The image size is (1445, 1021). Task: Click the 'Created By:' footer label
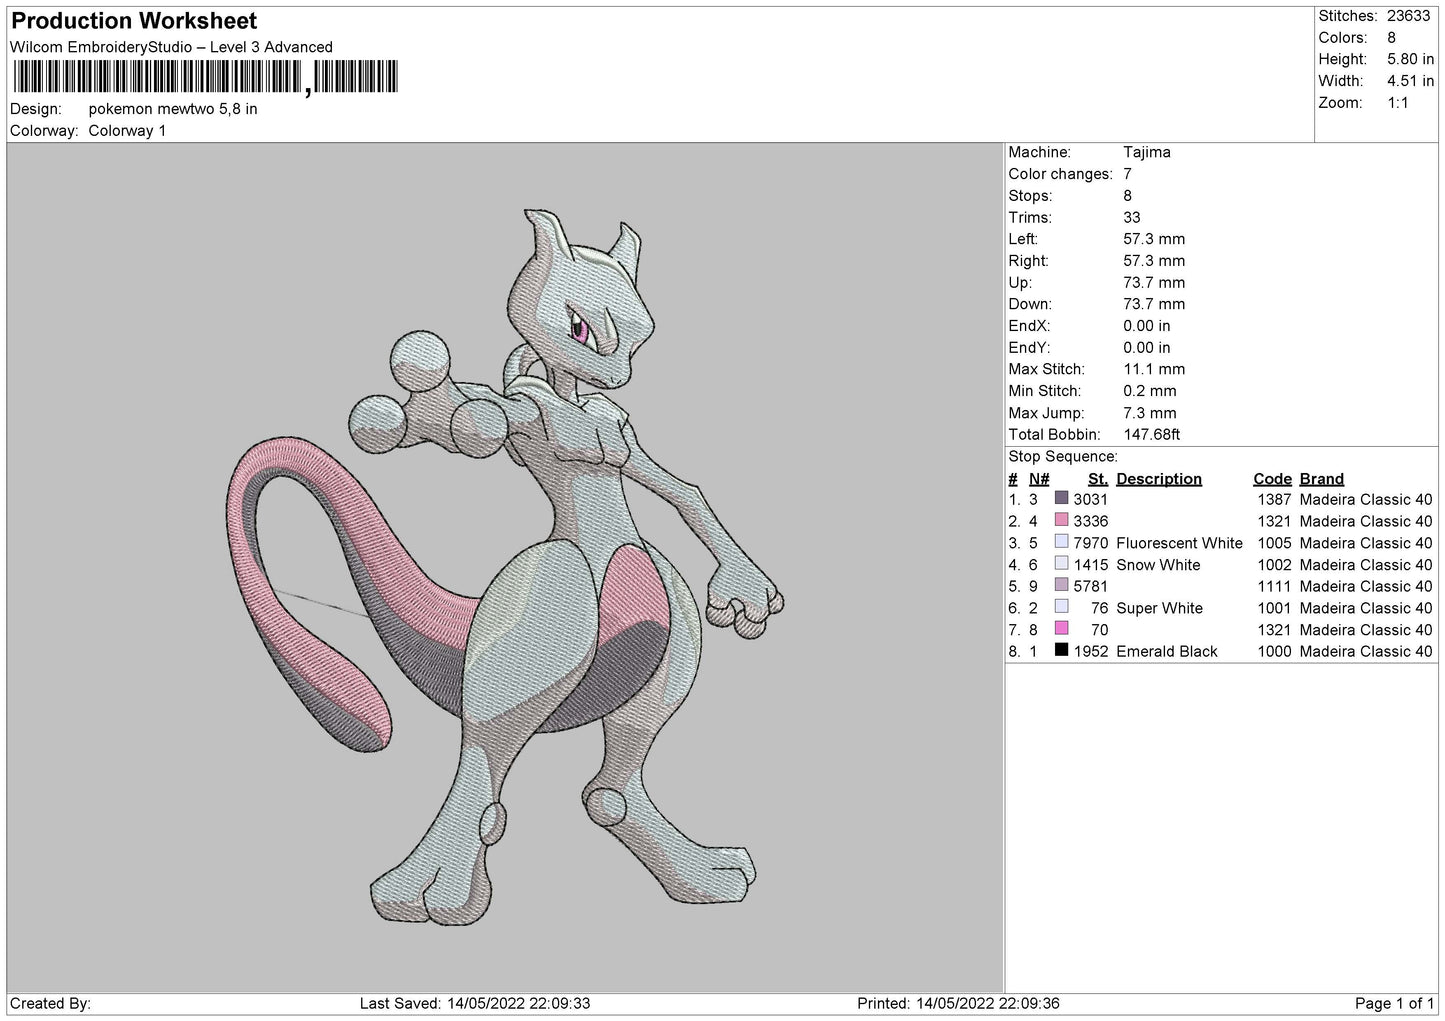(x=51, y=1003)
